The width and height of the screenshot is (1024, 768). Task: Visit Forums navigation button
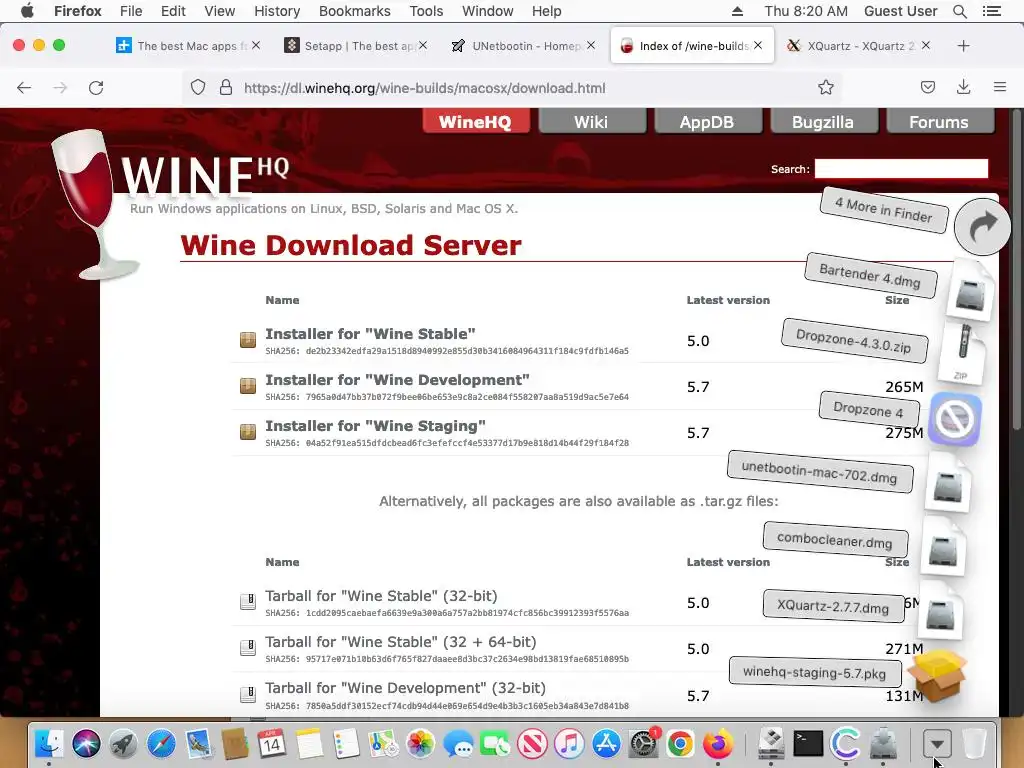tap(938, 122)
